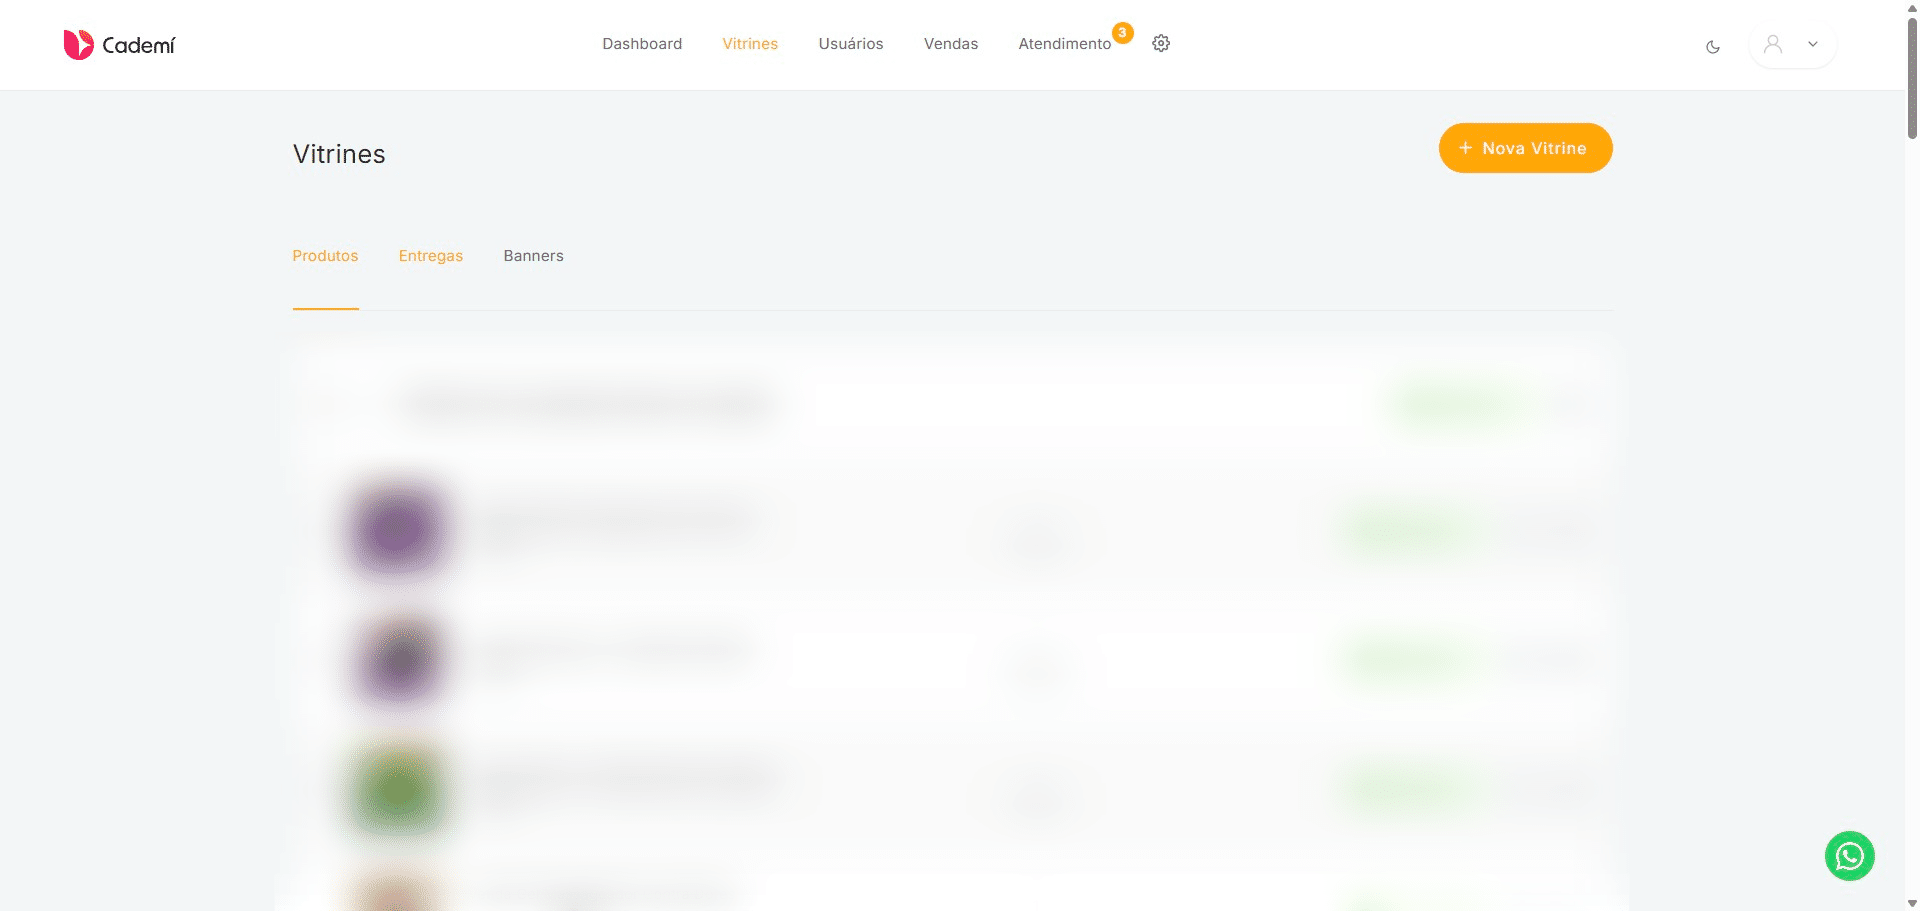The height and width of the screenshot is (911, 1920).
Task: Click the Vitrines page heading
Action: coord(339,154)
